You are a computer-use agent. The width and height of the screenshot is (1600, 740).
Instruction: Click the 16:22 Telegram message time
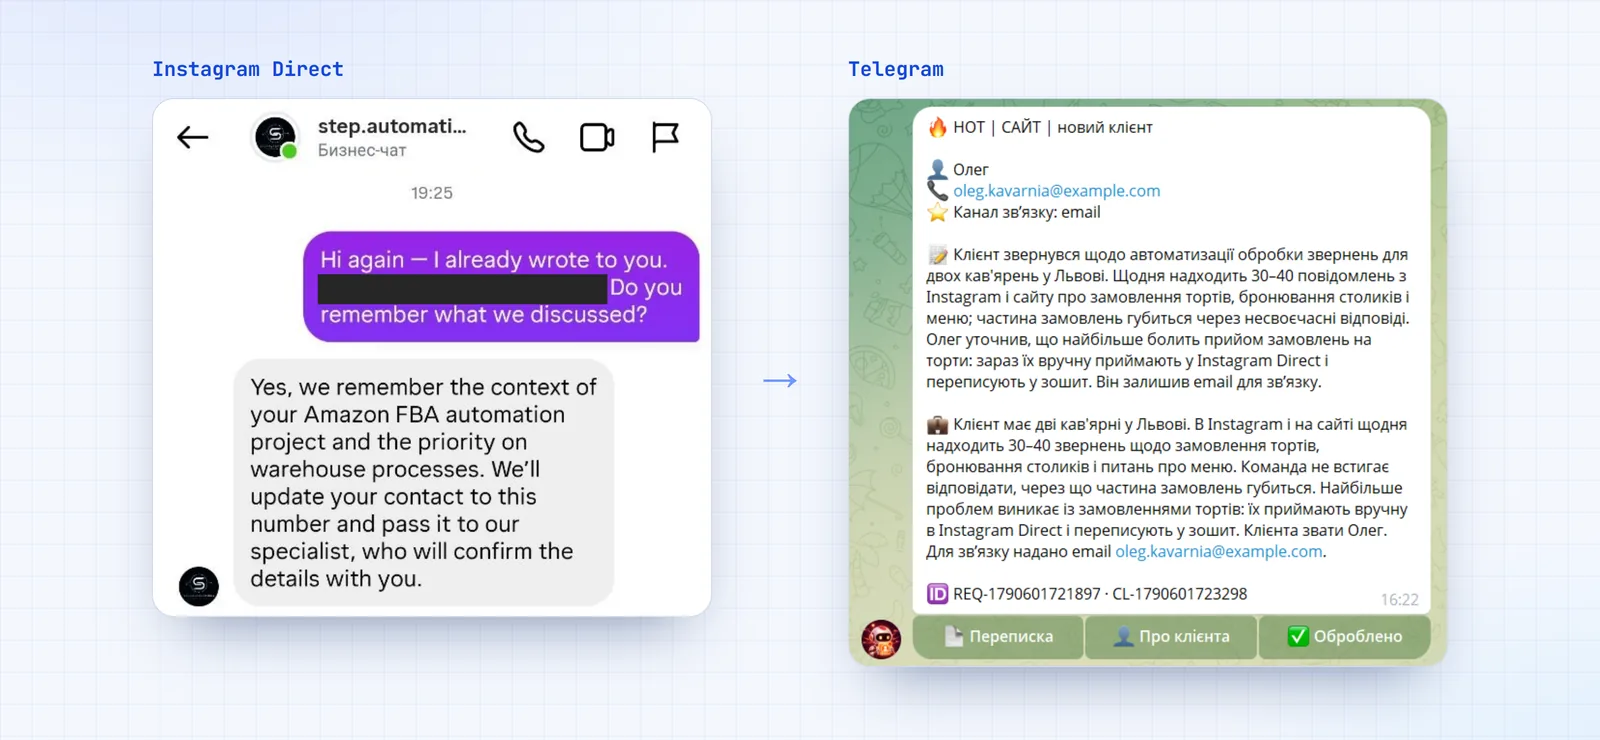point(1400,600)
